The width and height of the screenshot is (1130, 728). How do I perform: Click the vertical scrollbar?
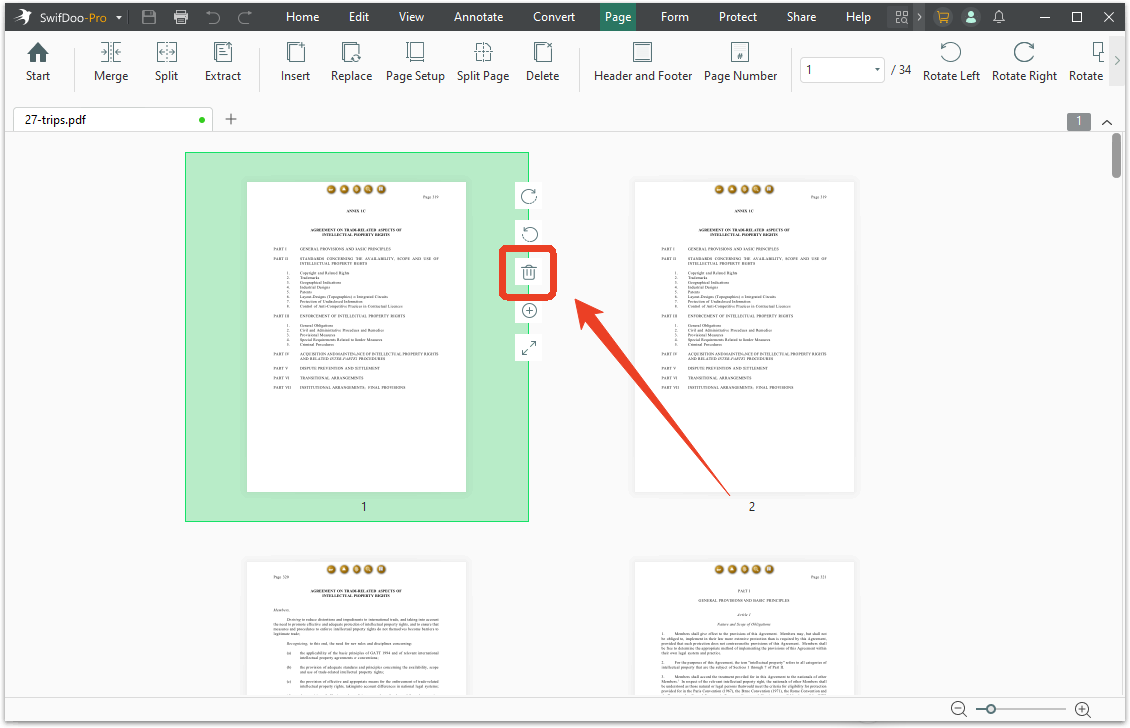[x=1116, y=155]
